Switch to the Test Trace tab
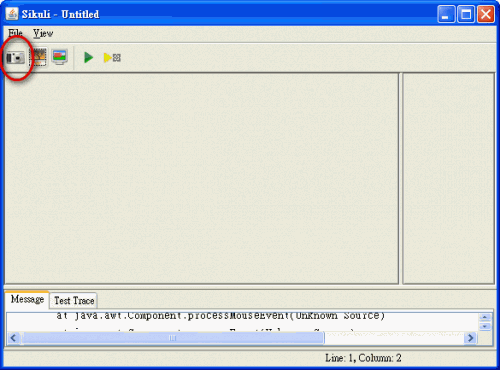The height and width of the screenshot is (370, 500). click(x=74, y=301)
